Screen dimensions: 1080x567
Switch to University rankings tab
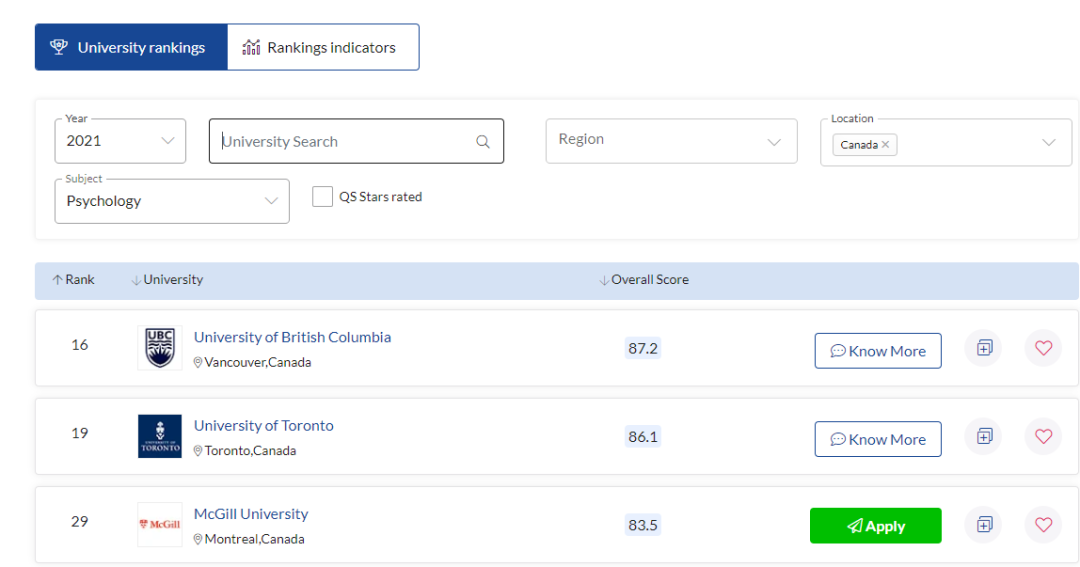pyautogui.click(x=131, y=47)
